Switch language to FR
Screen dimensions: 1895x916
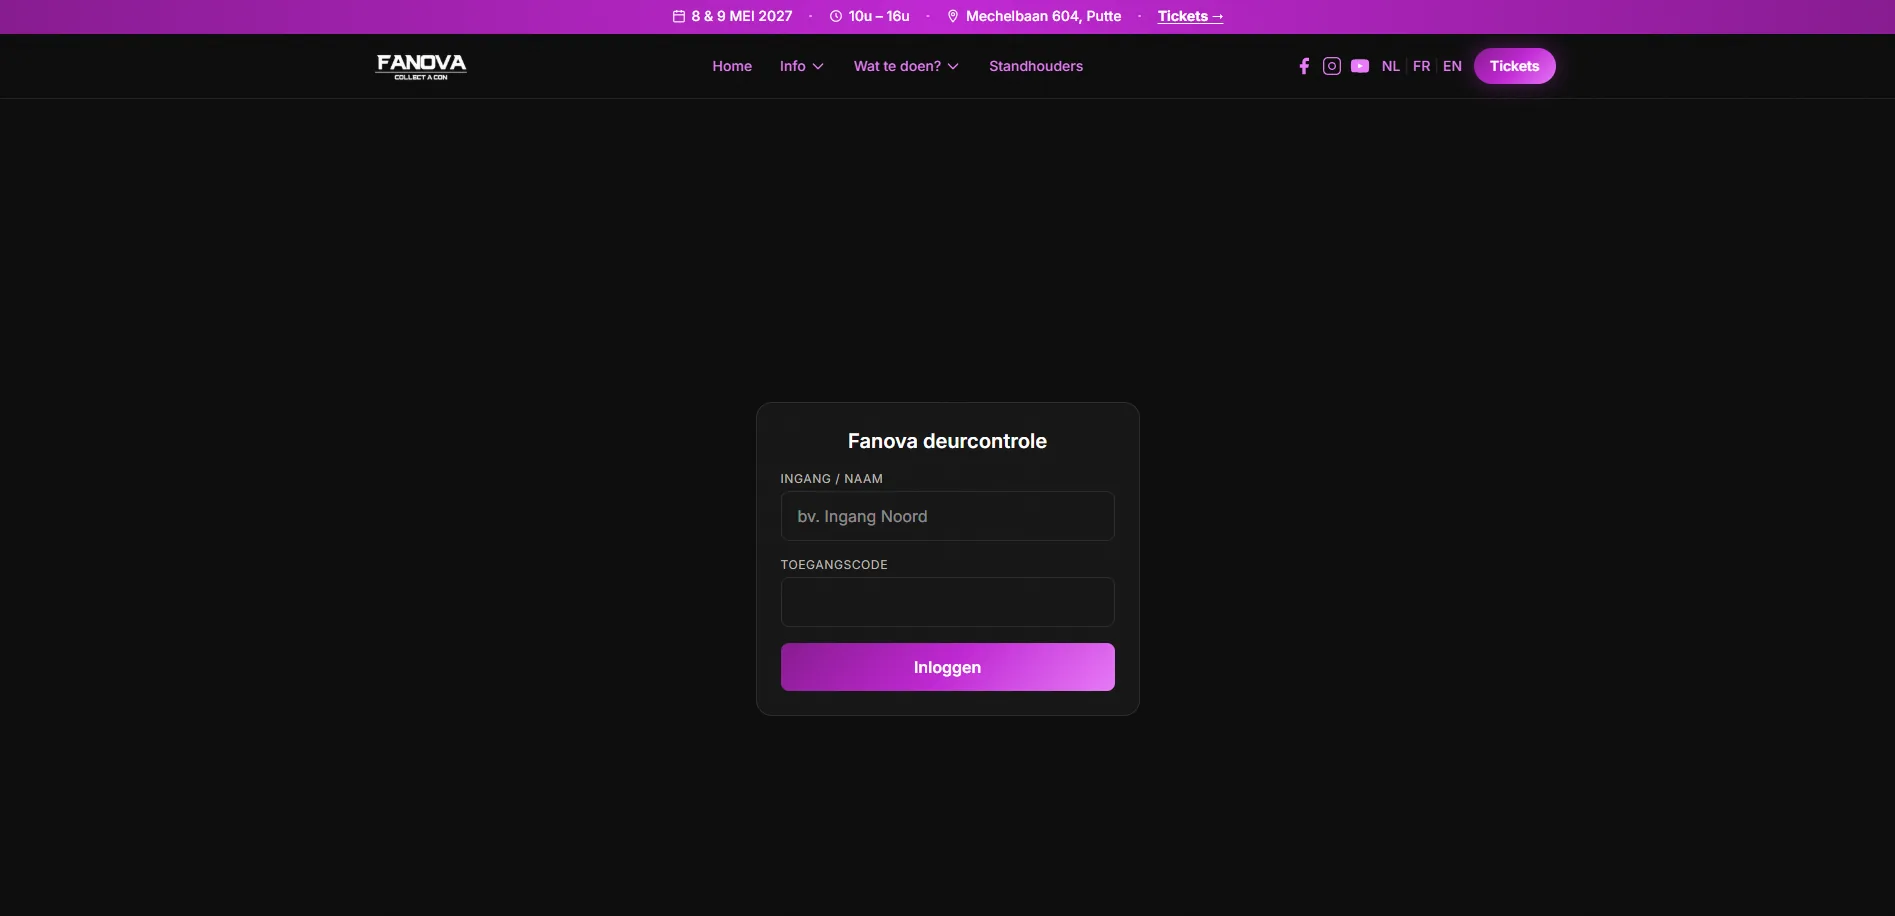[1421, 66]
